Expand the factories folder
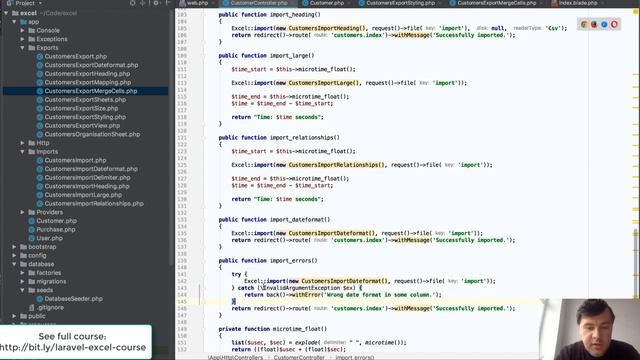This screenshot has width=640, height=360. point(22,273)
